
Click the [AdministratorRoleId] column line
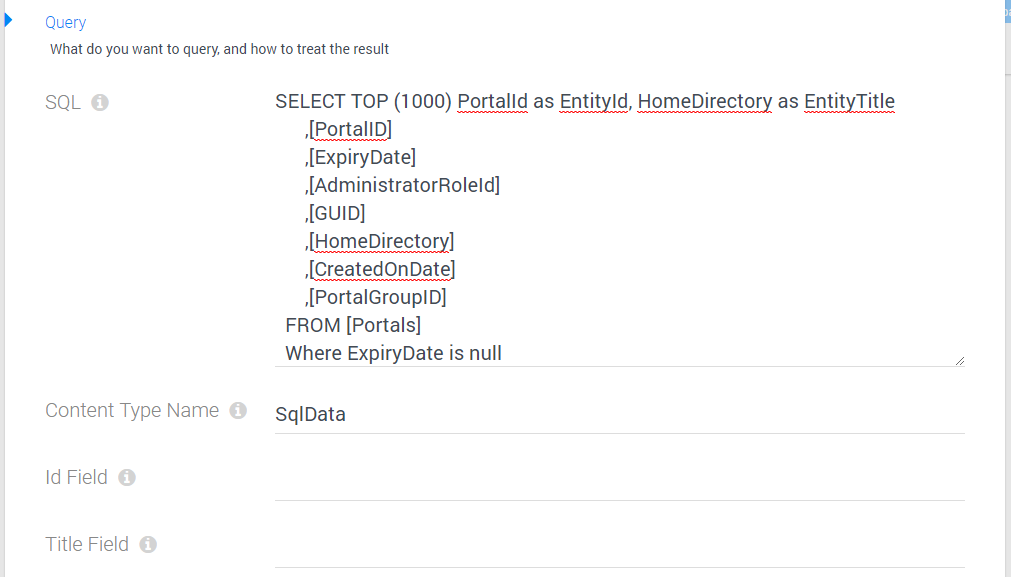pyautogui.click(x=402, y=186)
